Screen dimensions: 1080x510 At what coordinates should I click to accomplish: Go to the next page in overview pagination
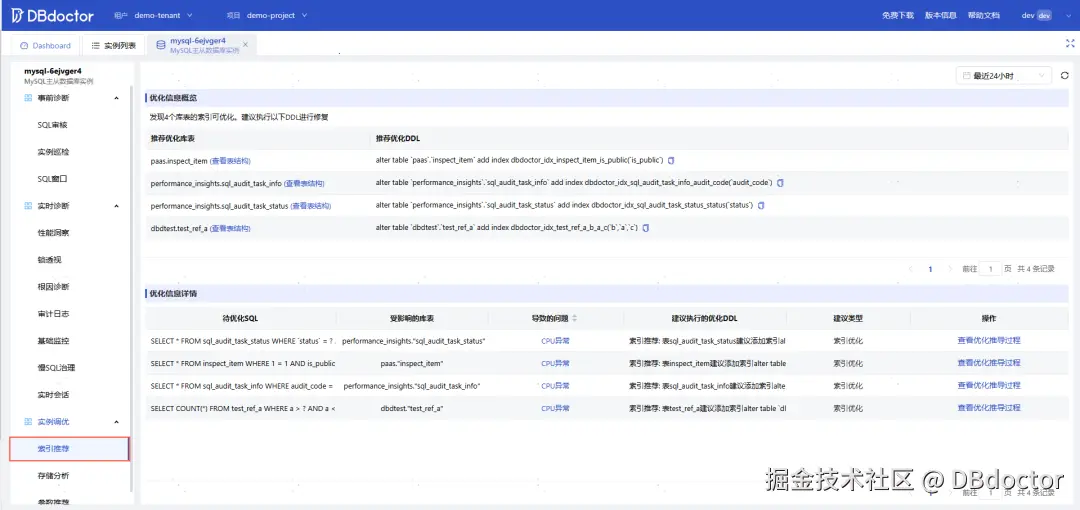click(x=950, y=269)
